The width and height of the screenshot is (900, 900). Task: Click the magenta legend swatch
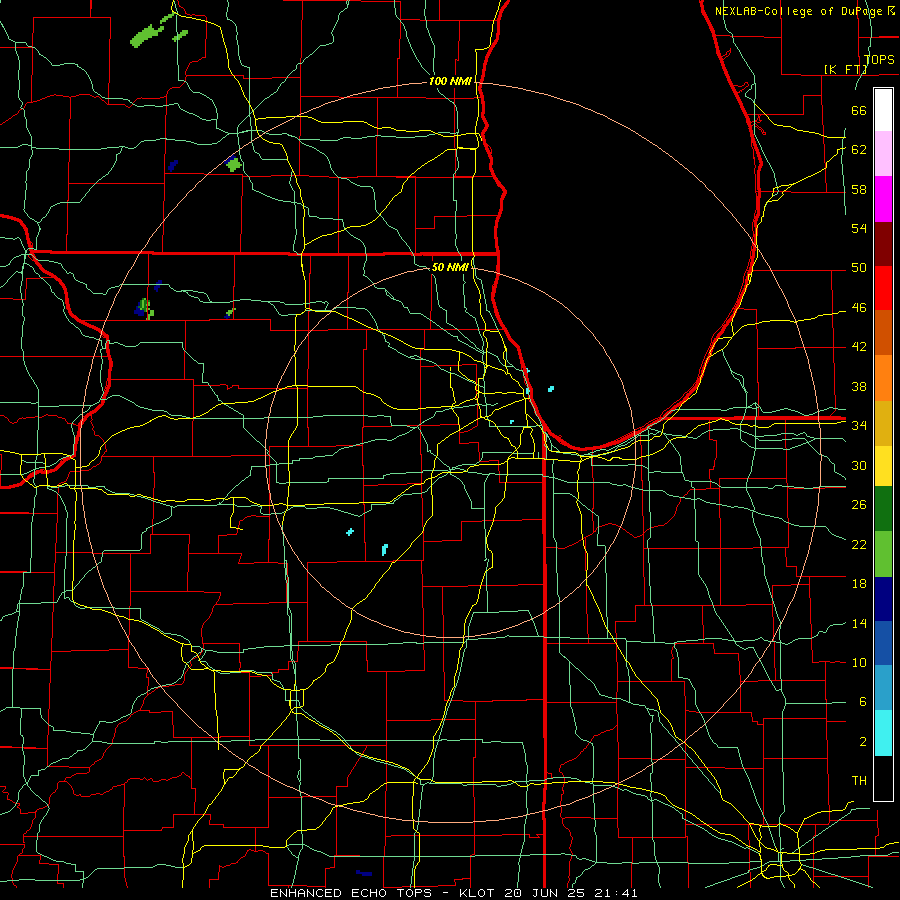click(883, 199)
